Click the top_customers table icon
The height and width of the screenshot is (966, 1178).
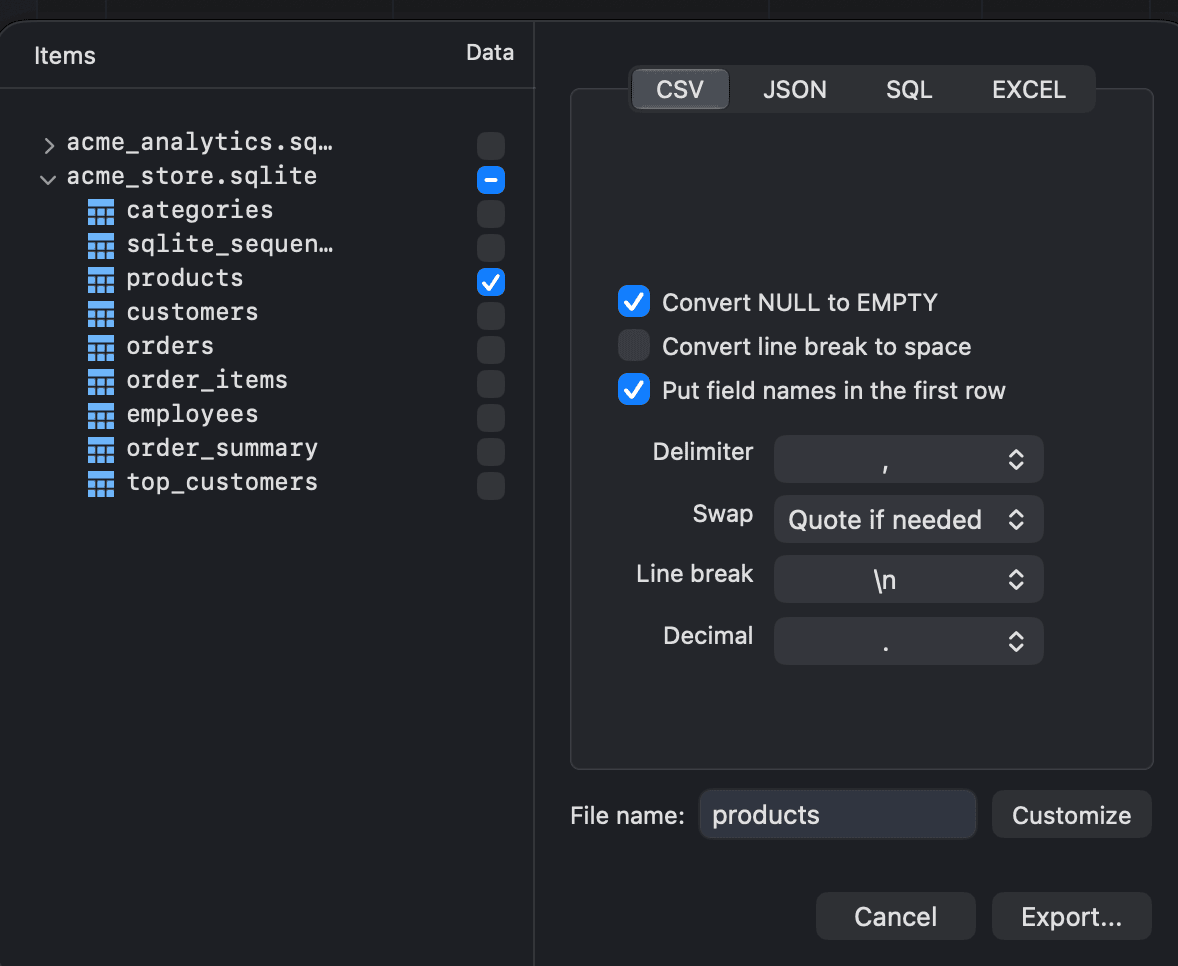(x=101, y=484)
